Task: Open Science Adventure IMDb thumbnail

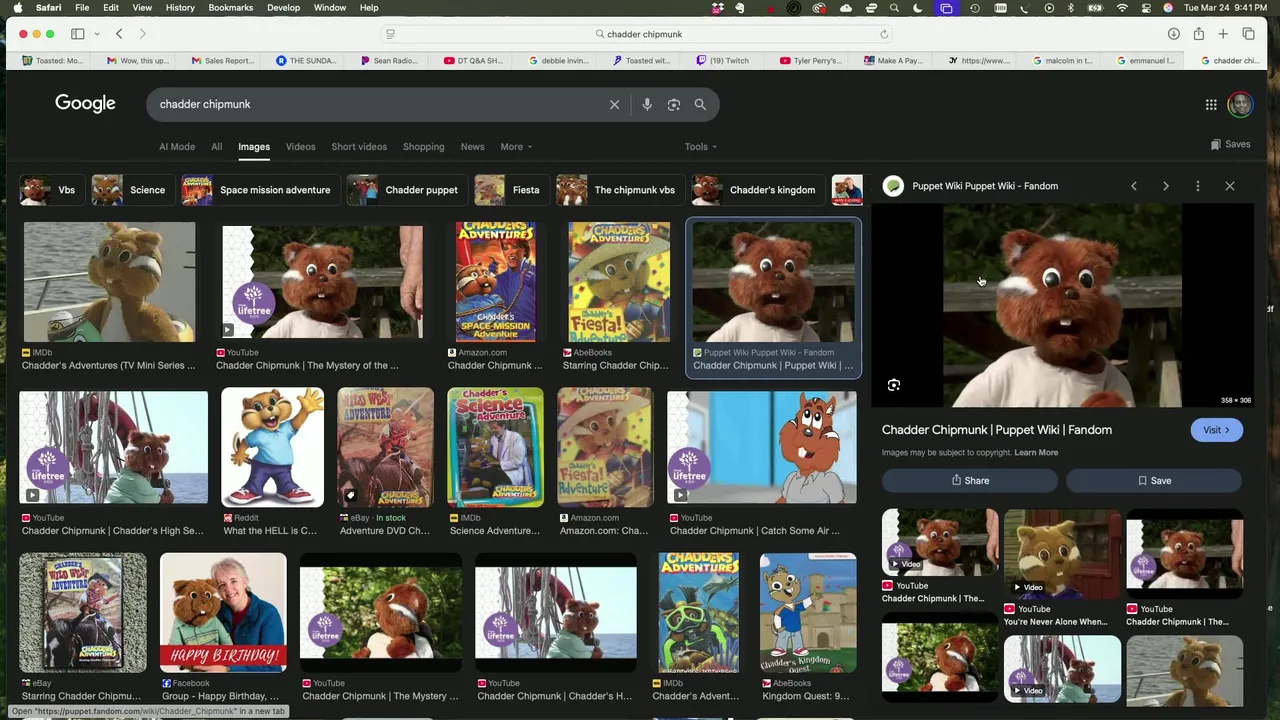Action: (495, 447)
